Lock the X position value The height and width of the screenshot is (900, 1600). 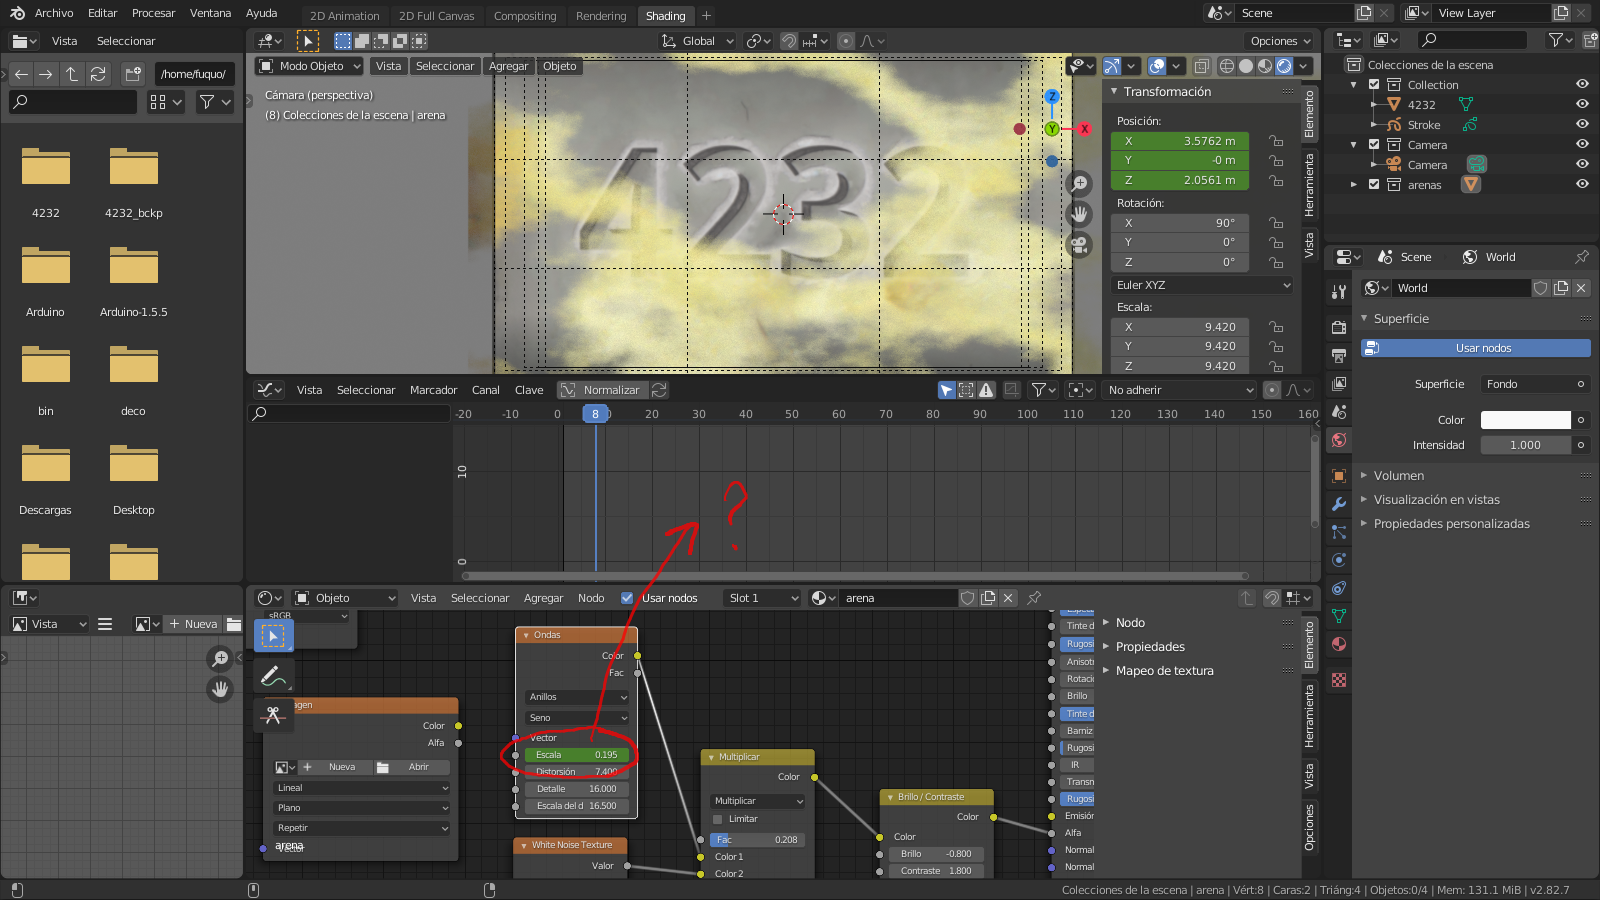tap(1276, 141)
